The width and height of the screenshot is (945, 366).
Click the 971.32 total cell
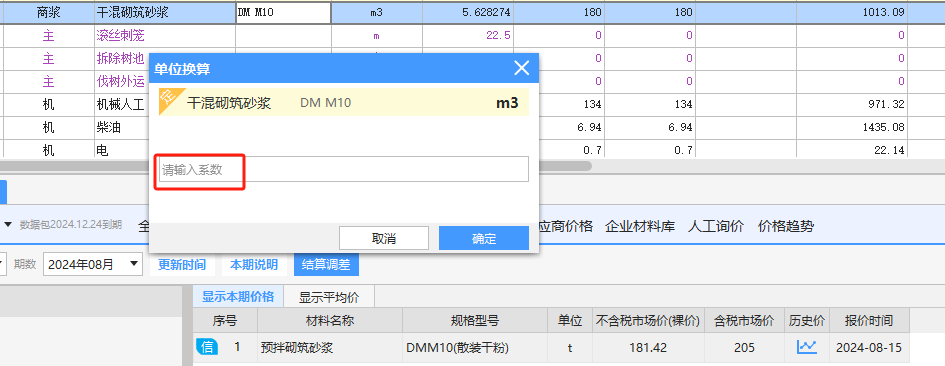click(852, 104)
